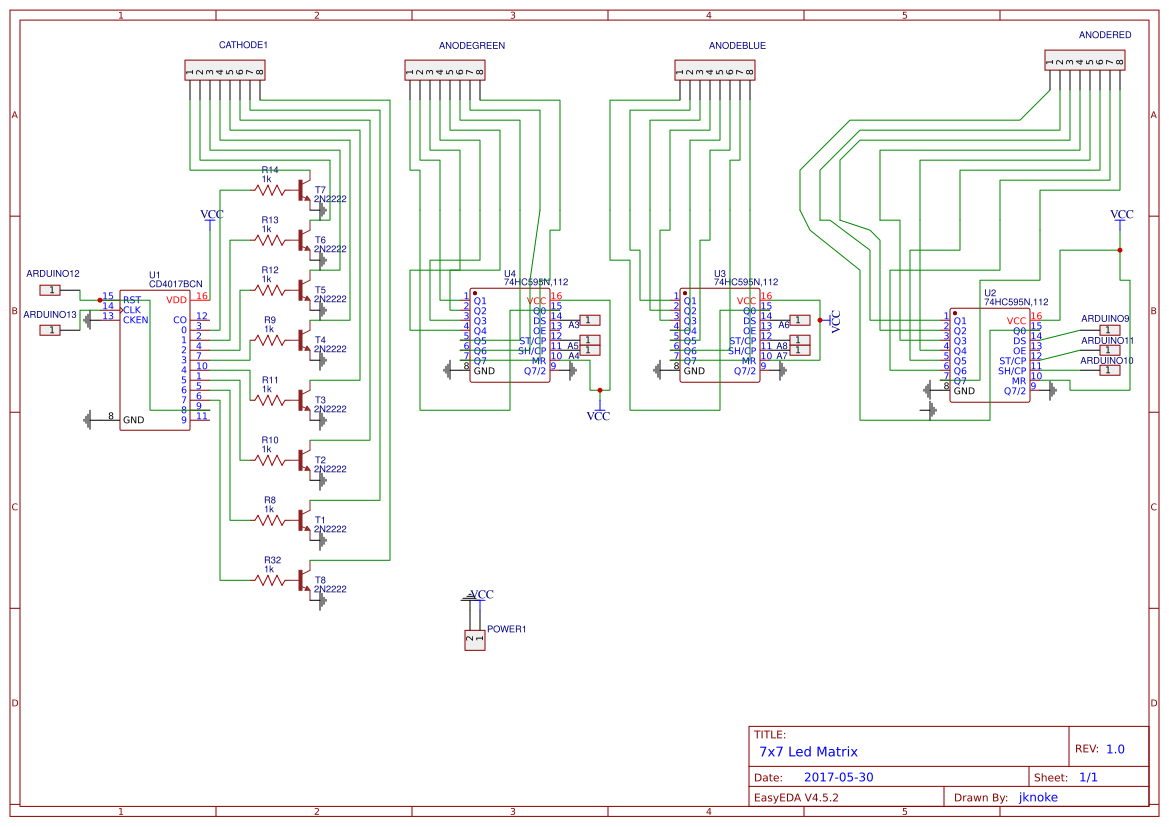Select the CATHODE1 header connector
The width and height of the screenshot is (1169, 827).
click(225, 70)
